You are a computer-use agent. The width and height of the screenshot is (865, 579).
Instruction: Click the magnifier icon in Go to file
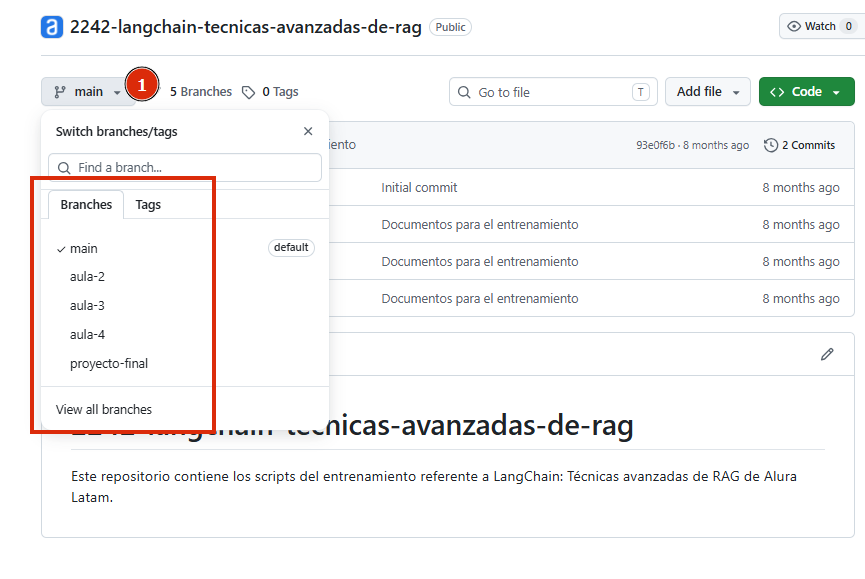[x=464, y=92]
